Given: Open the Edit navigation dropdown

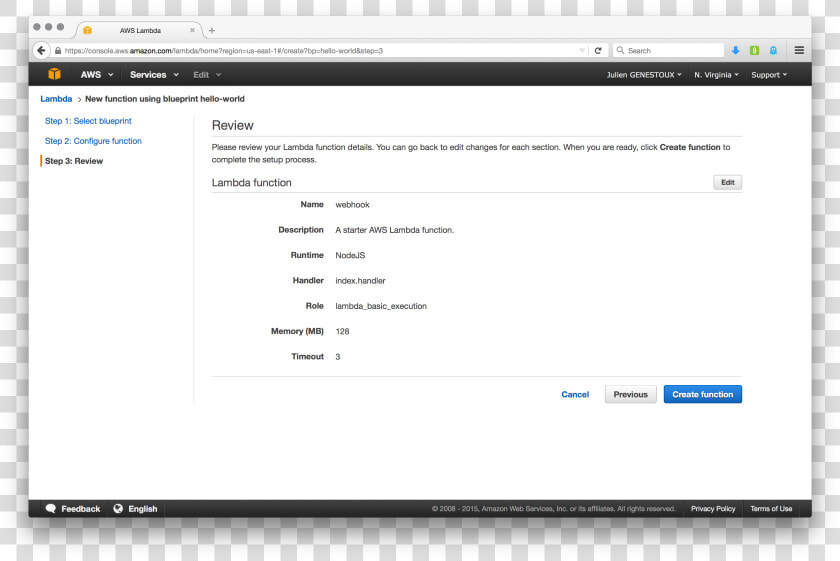Looking at the screenshot, I should point(207,75).
